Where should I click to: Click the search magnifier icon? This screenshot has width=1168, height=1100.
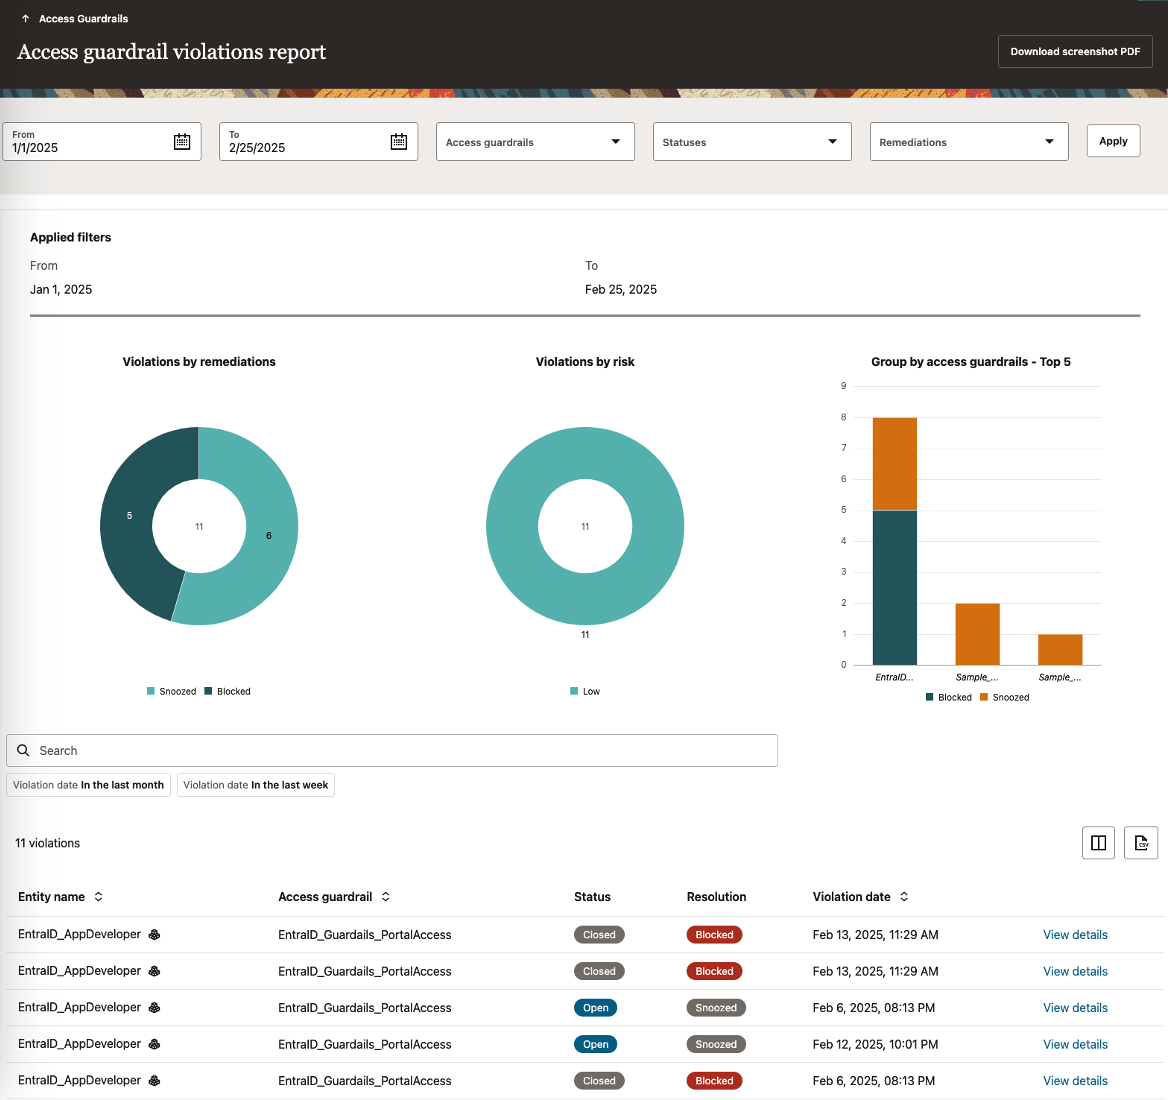(23, 750)
